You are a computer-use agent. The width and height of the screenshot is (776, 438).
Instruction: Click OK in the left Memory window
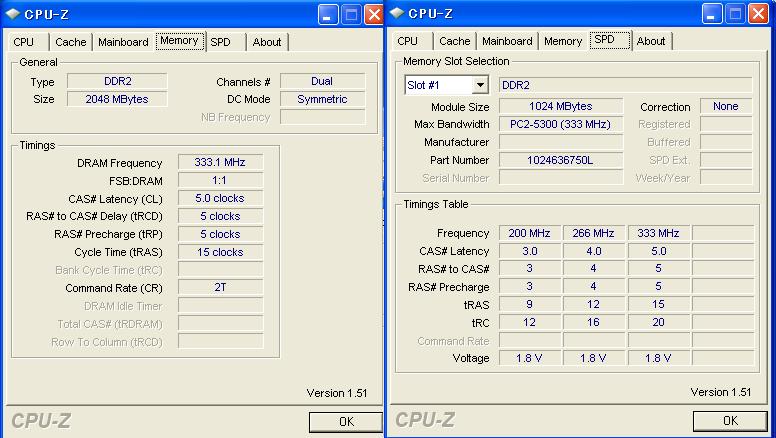click(346, 422)
